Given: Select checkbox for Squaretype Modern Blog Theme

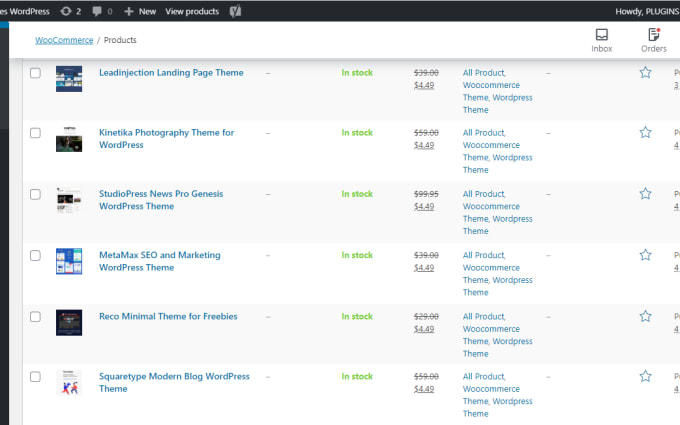Looking at the screenshot, I should [x=36, y=376].
